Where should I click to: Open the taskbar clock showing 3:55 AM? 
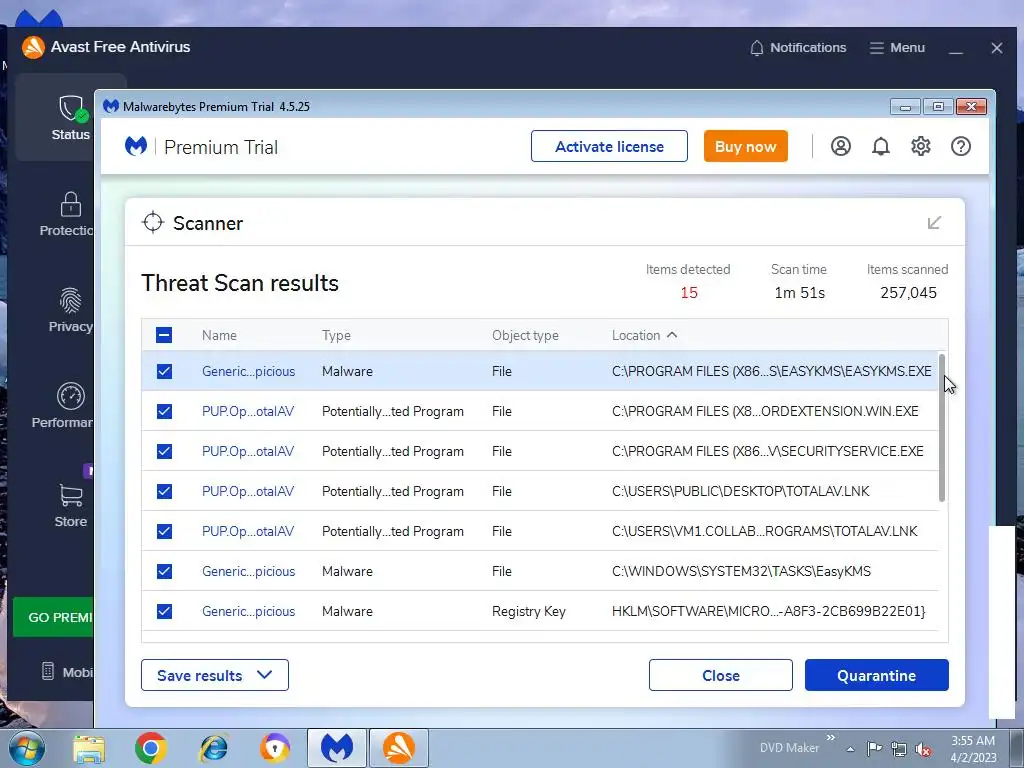(x=973, y=748)
